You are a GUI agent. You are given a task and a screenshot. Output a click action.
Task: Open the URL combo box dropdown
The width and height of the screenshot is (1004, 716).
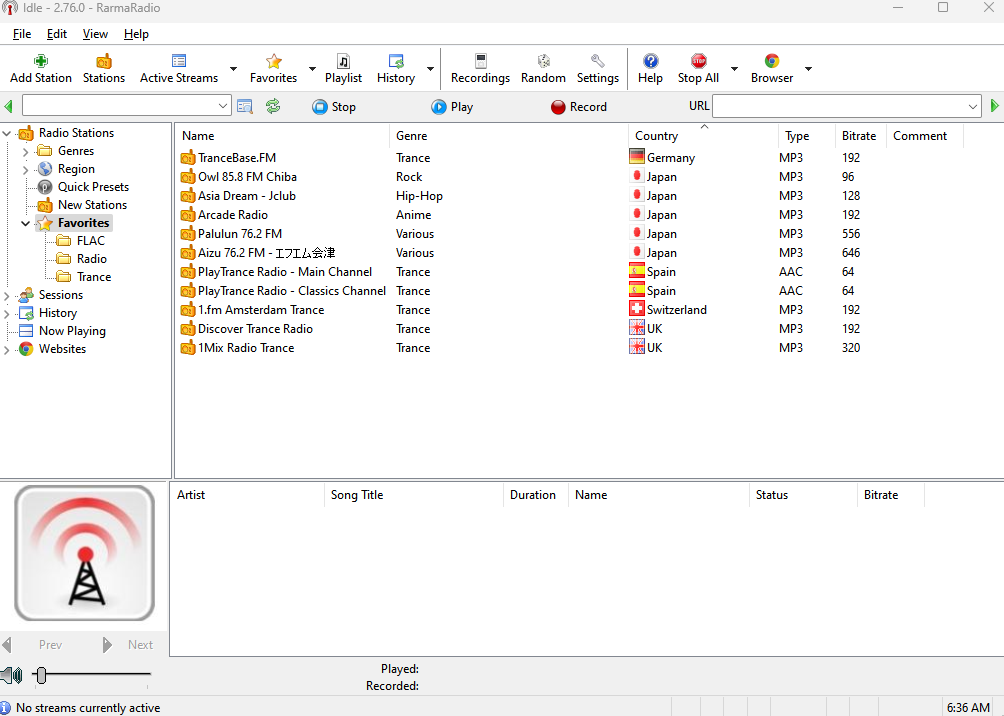pos(973,106)
